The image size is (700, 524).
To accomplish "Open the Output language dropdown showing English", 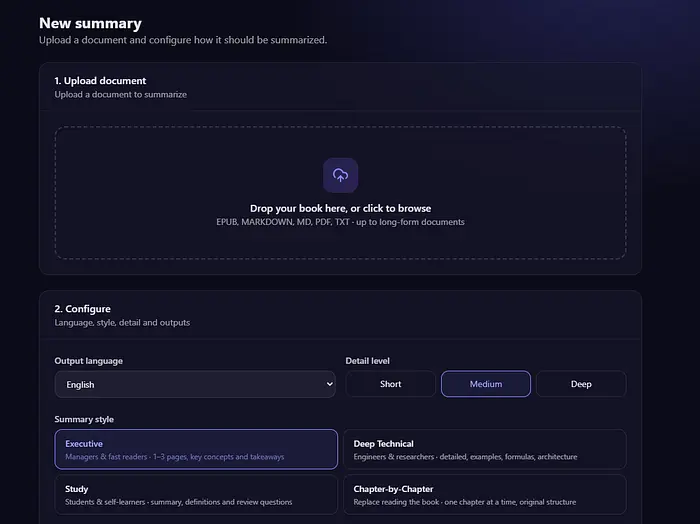I will [195, 384].
